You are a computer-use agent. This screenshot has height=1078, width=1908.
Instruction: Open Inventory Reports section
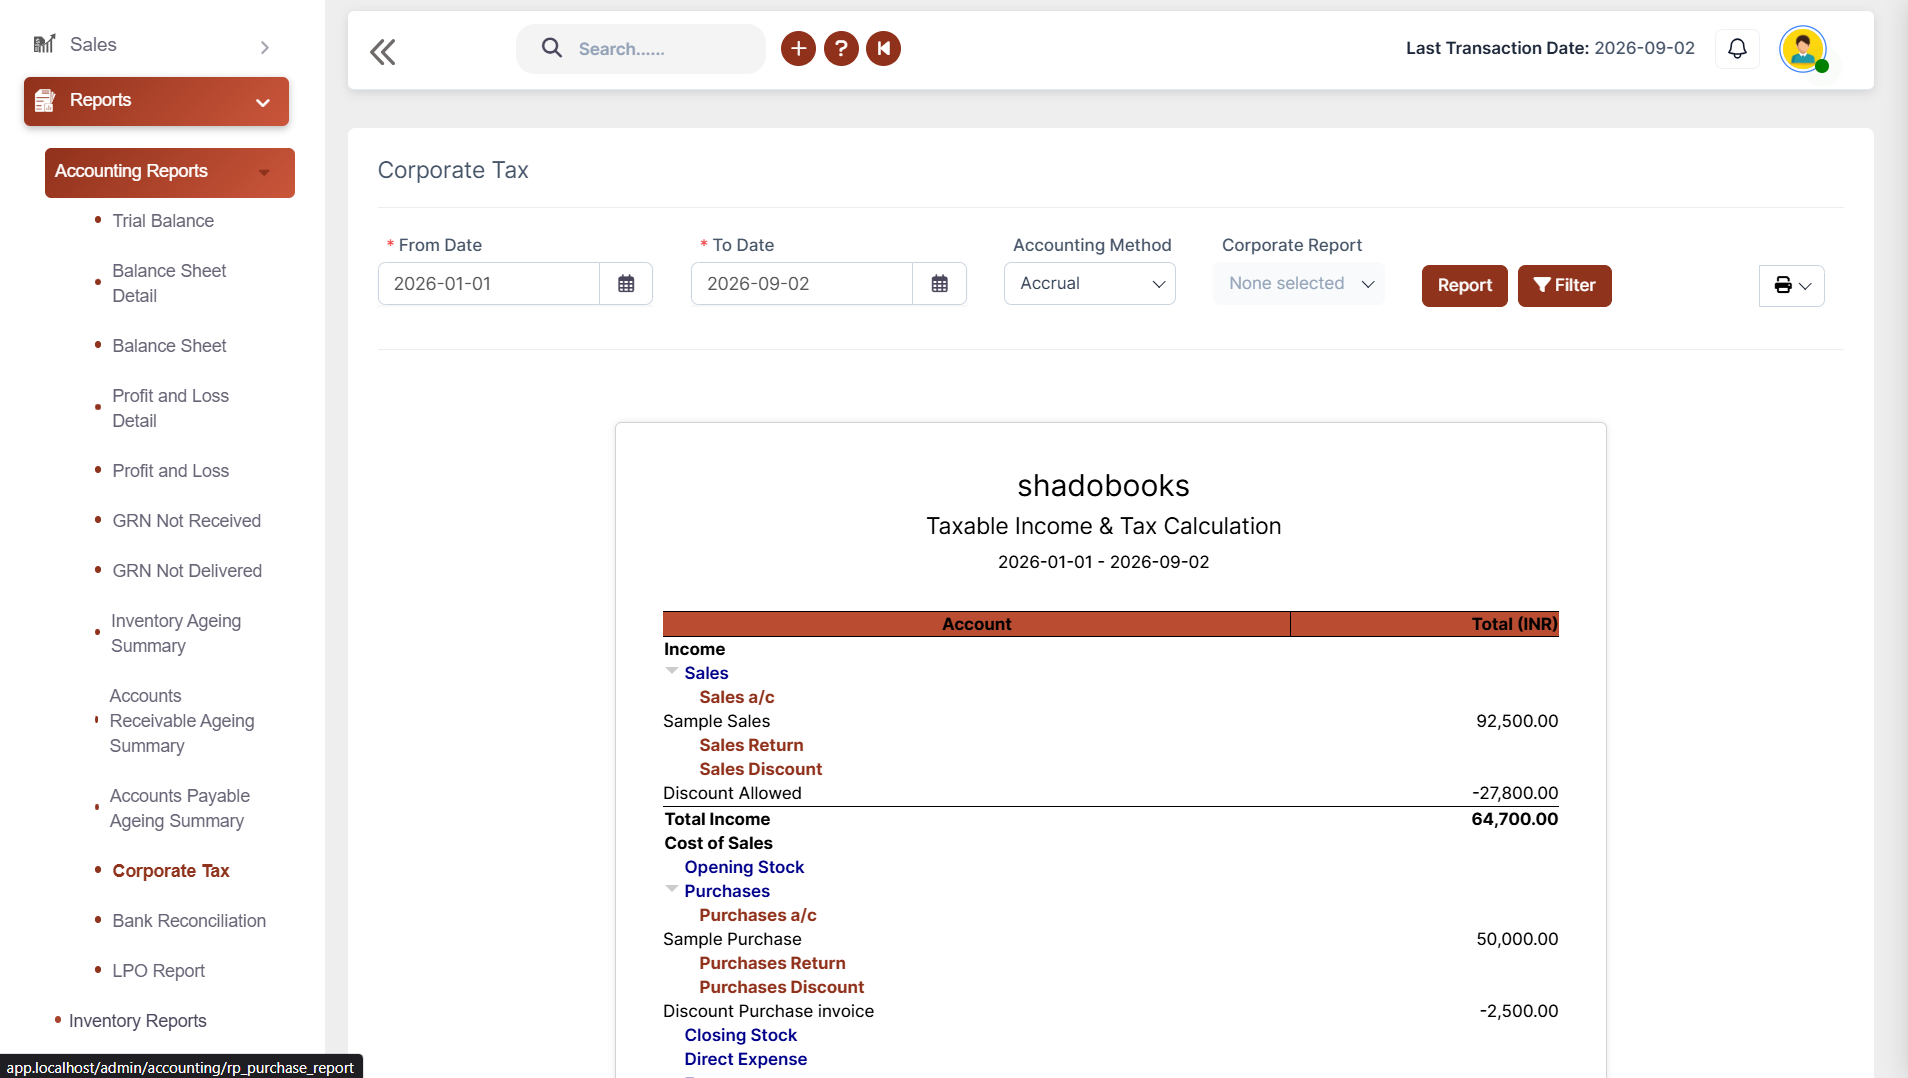pos(138,1021)
